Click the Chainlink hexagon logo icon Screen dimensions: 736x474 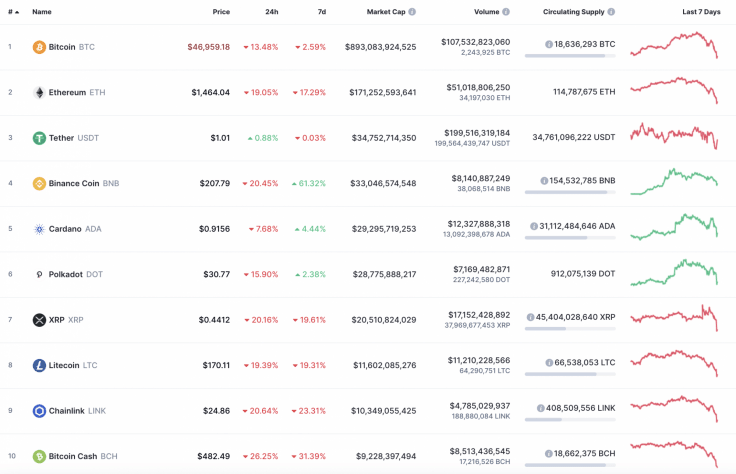[39, 411]
